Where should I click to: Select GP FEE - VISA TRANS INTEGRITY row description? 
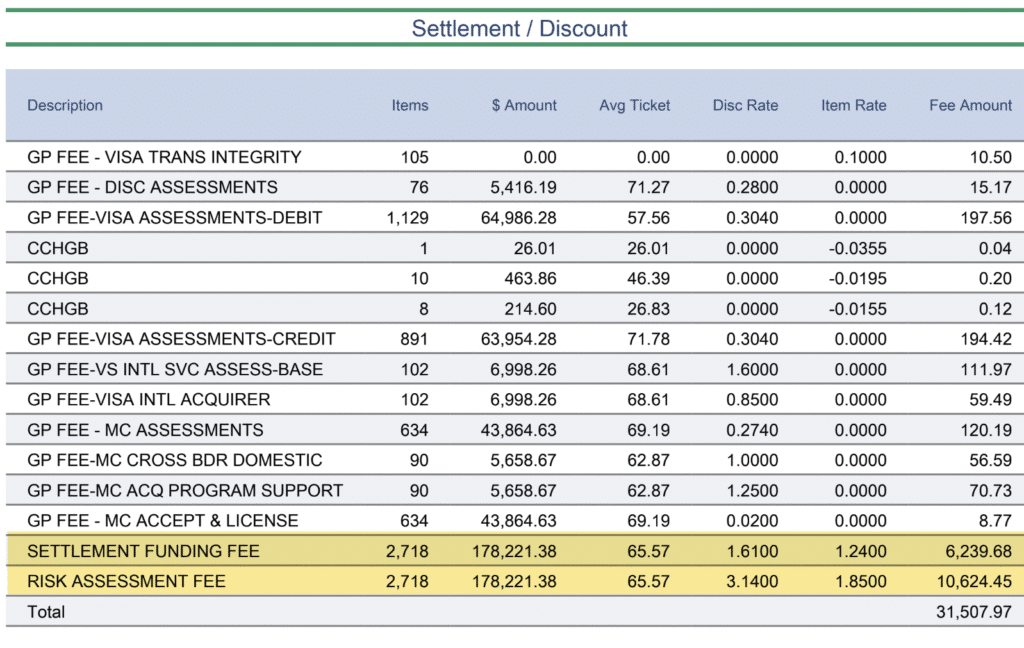(x=164, y=157)
